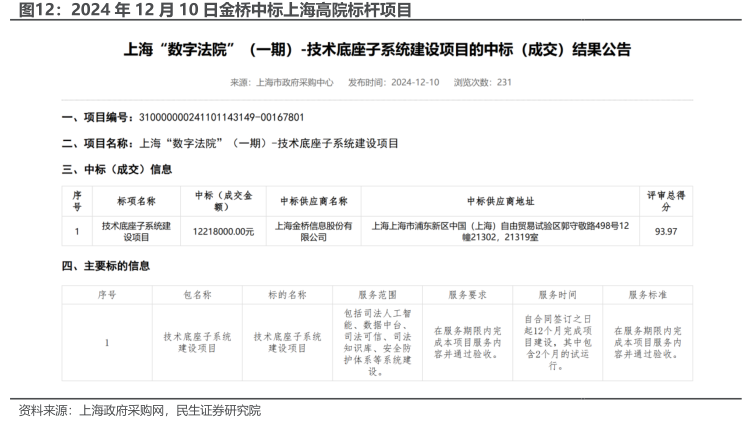Click the 包名称 column header
The height and width of the screenshot is (427, 756).
pyautogui.click(x=197, y=296)
